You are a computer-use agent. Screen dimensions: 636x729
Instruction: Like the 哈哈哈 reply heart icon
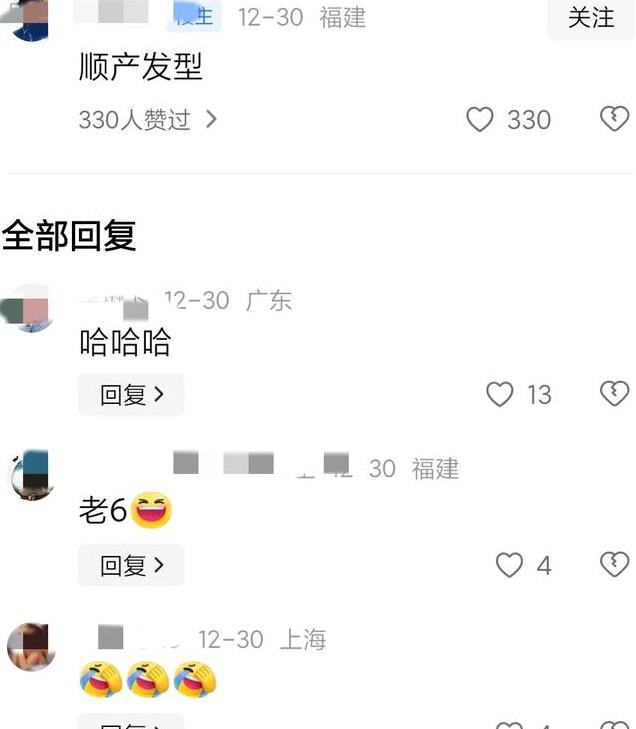tap(499, 394)
